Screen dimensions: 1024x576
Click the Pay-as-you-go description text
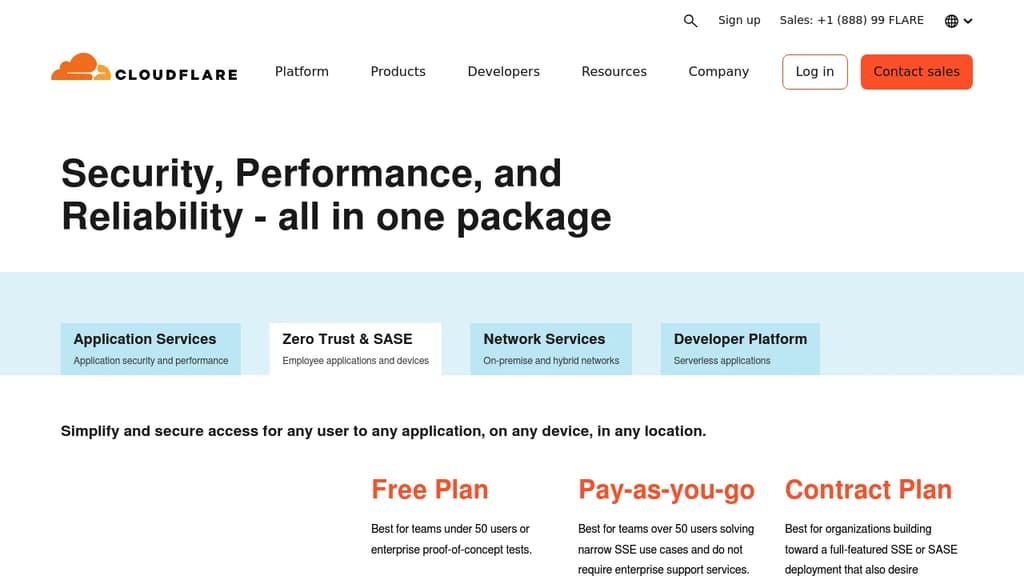point(665,549)
